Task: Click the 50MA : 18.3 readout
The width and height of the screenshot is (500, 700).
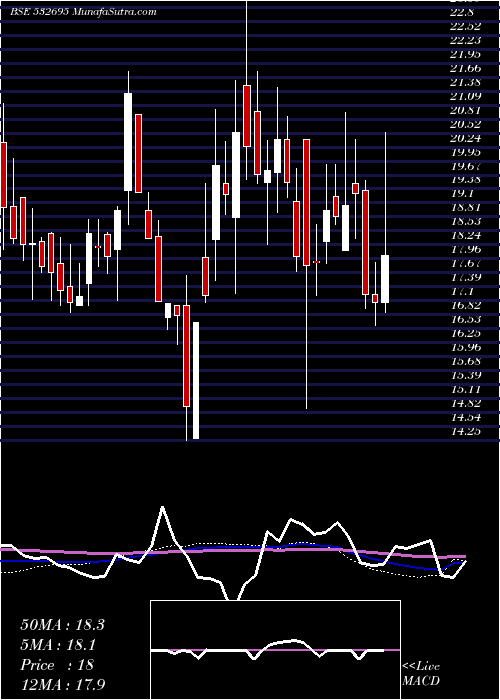Action: point(62,625)
